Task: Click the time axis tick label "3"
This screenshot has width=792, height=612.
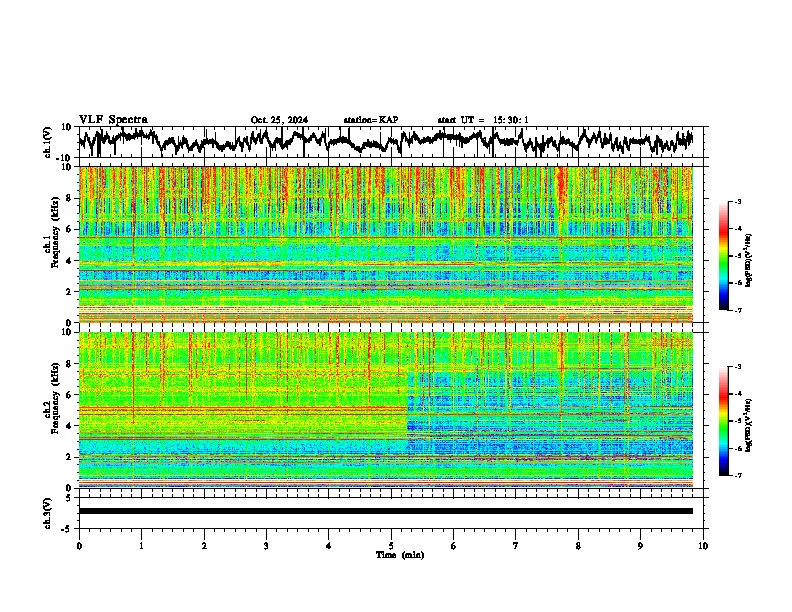Action: 266,546
